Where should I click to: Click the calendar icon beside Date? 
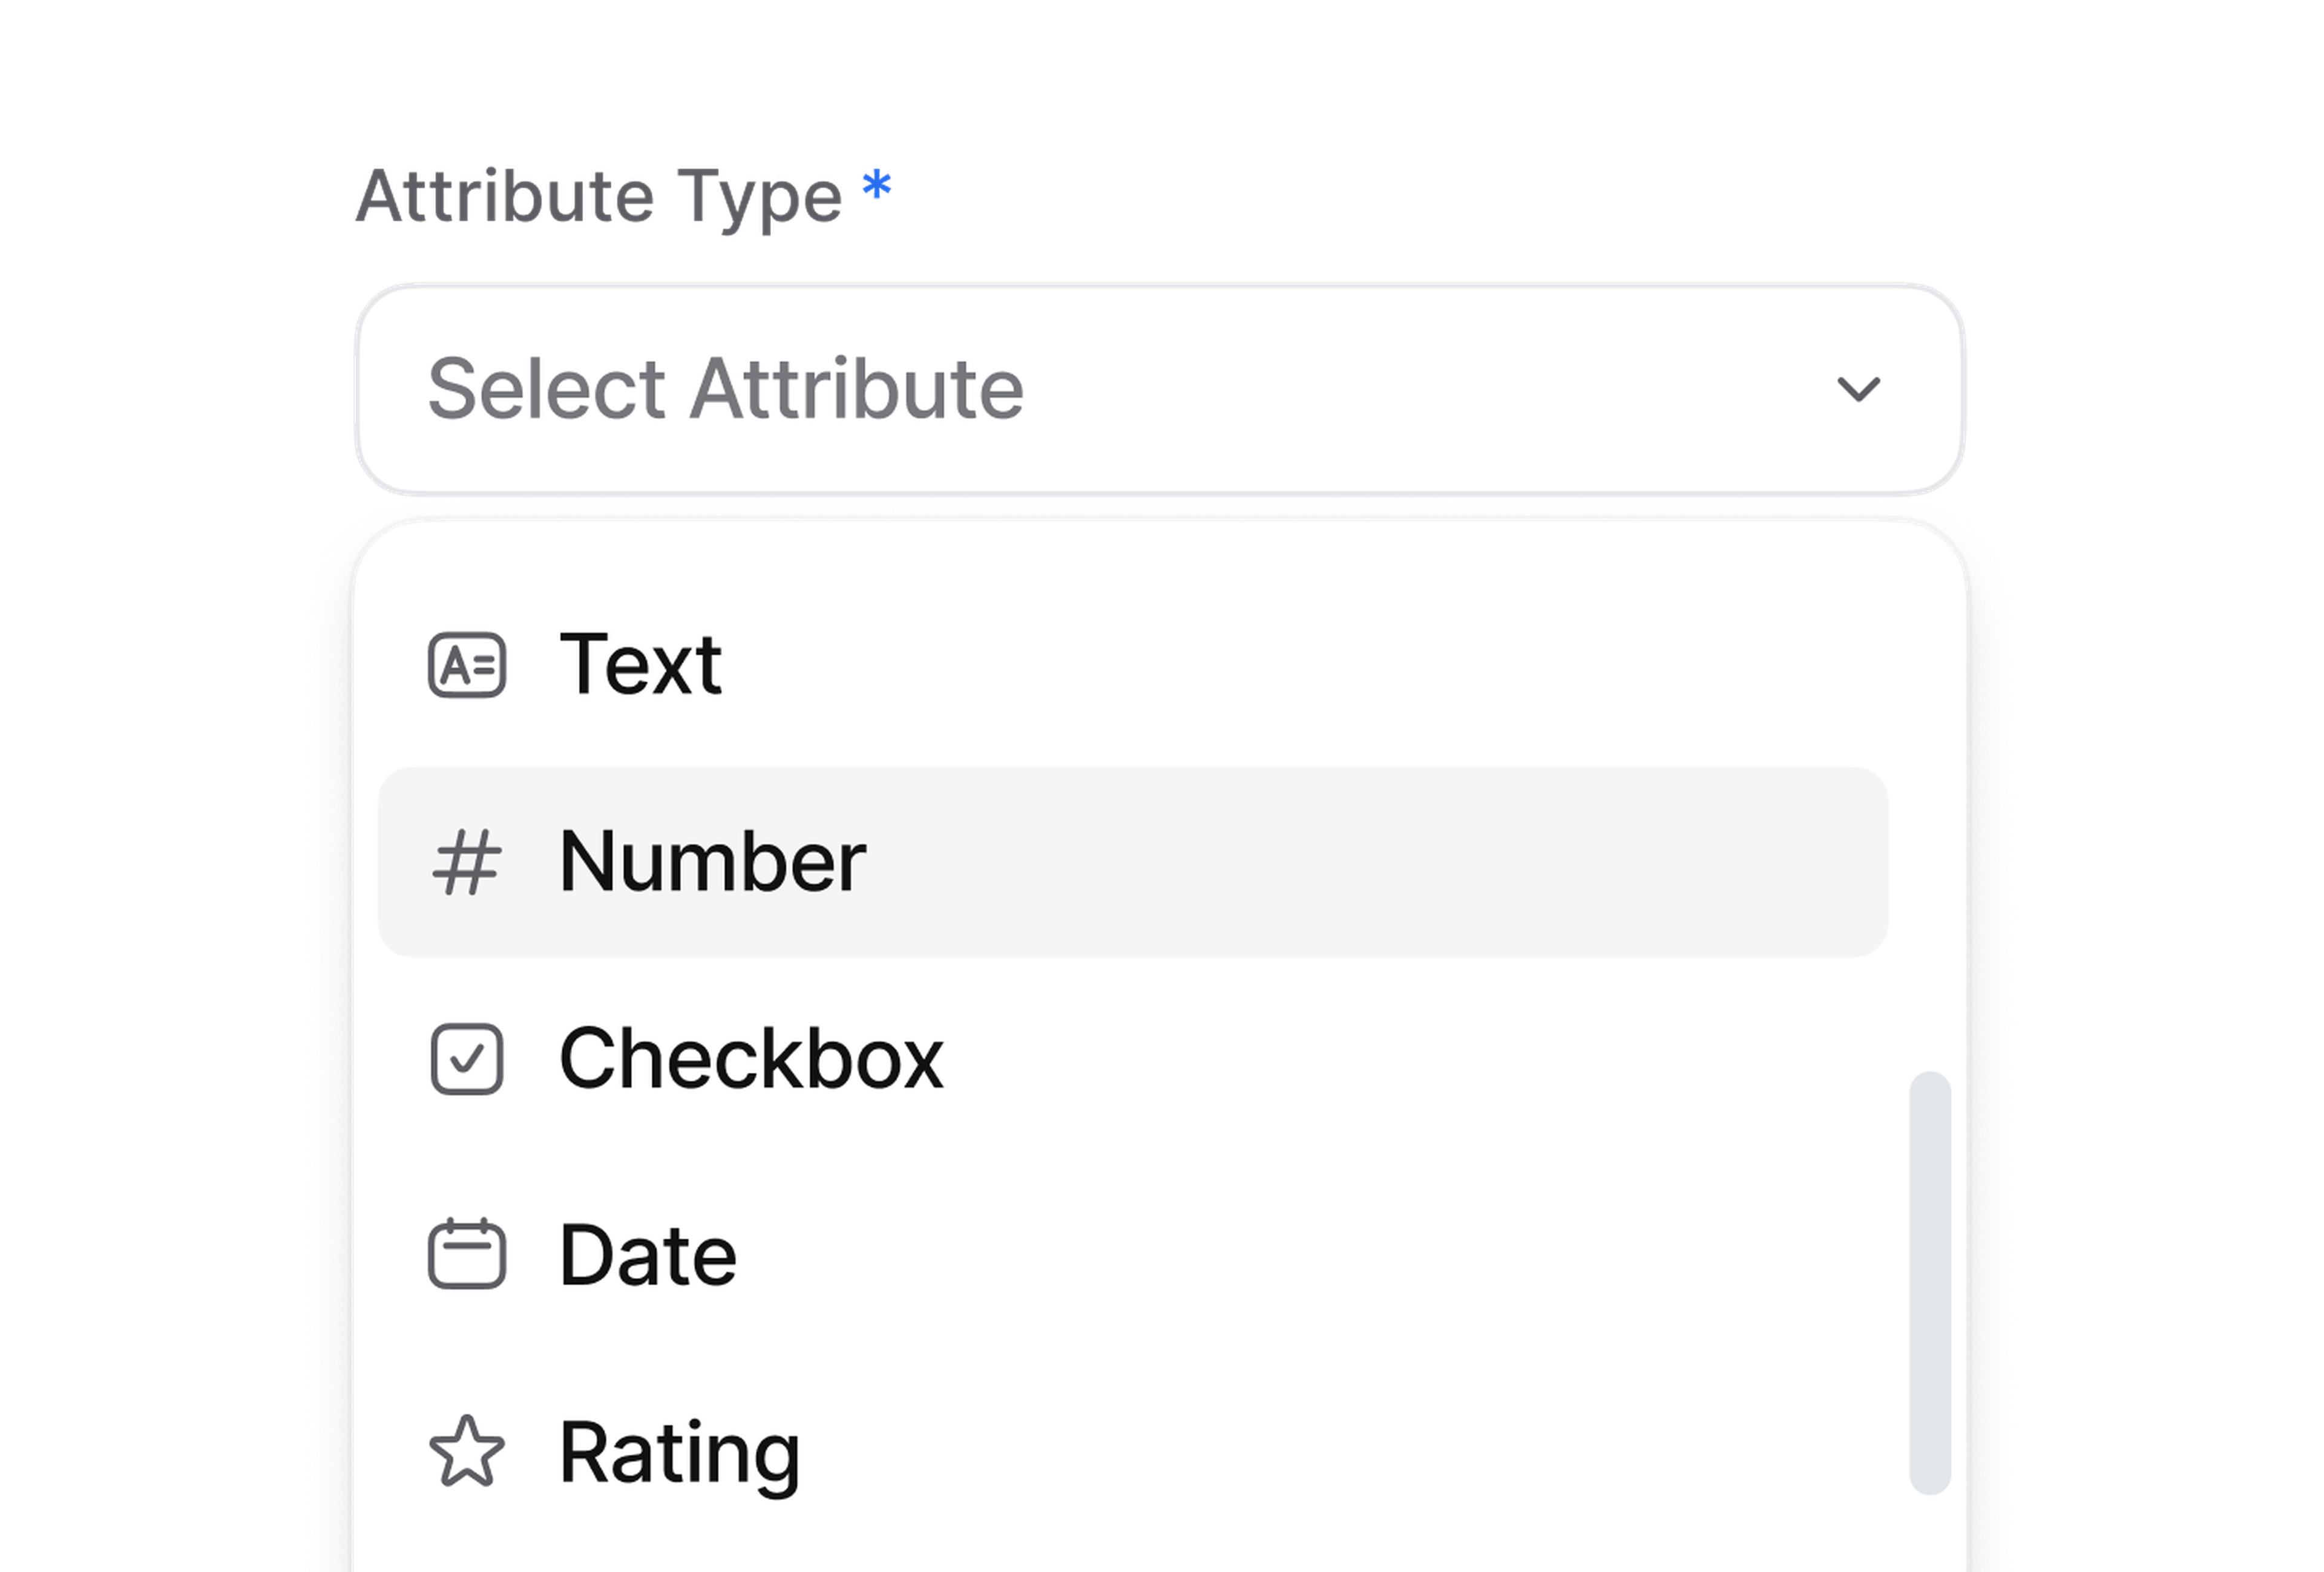466,1255
